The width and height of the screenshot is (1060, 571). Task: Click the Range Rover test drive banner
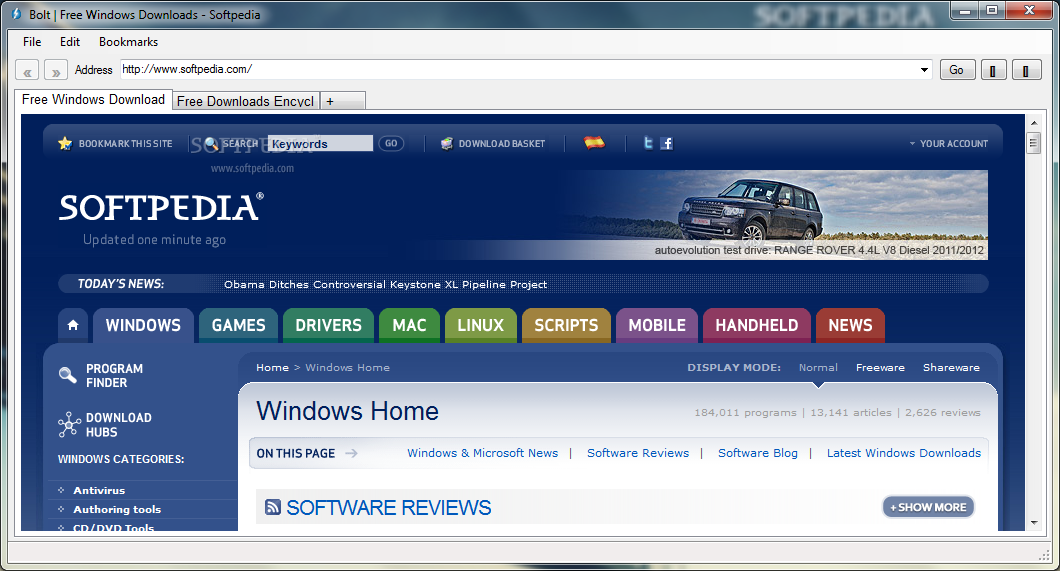pyautogui.click(x=773, y=215)
